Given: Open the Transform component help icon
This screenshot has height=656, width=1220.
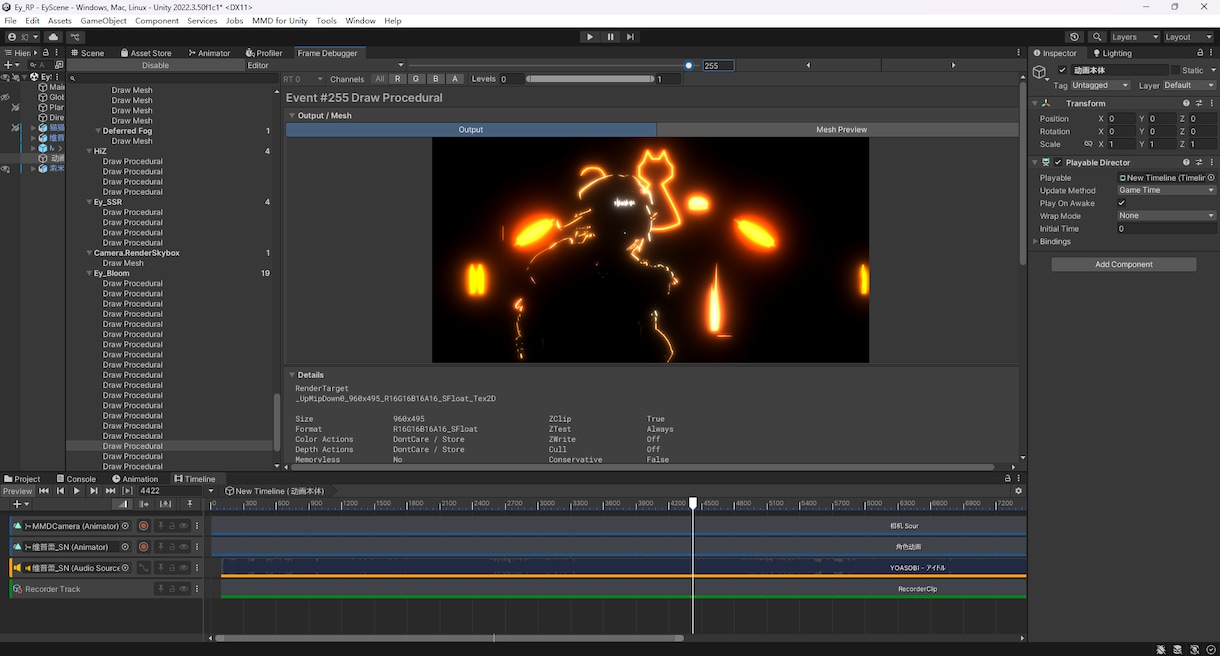Looking at the screenshot, I should pyautogui.click(x=1187, y=103).
